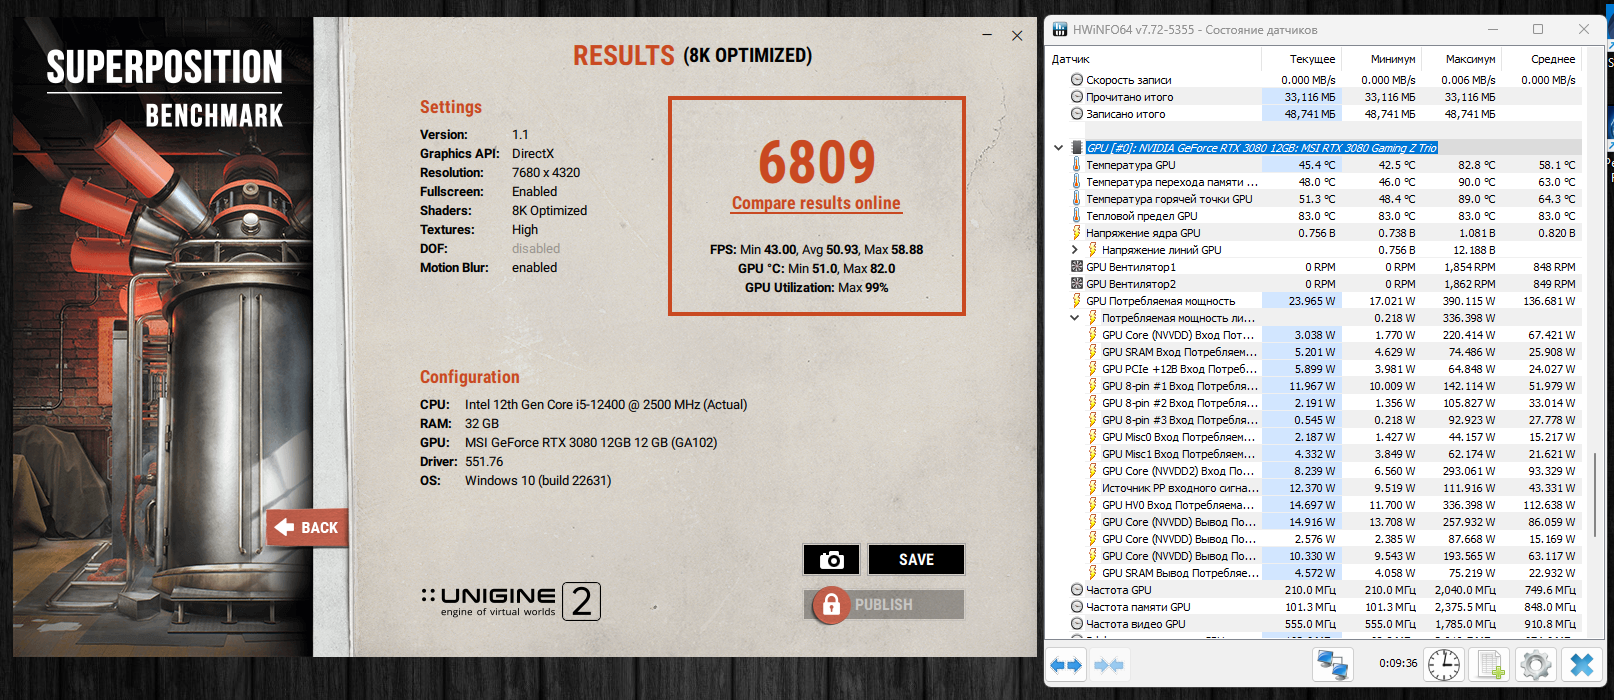Close the Superposition results window

pos(1017,35)
